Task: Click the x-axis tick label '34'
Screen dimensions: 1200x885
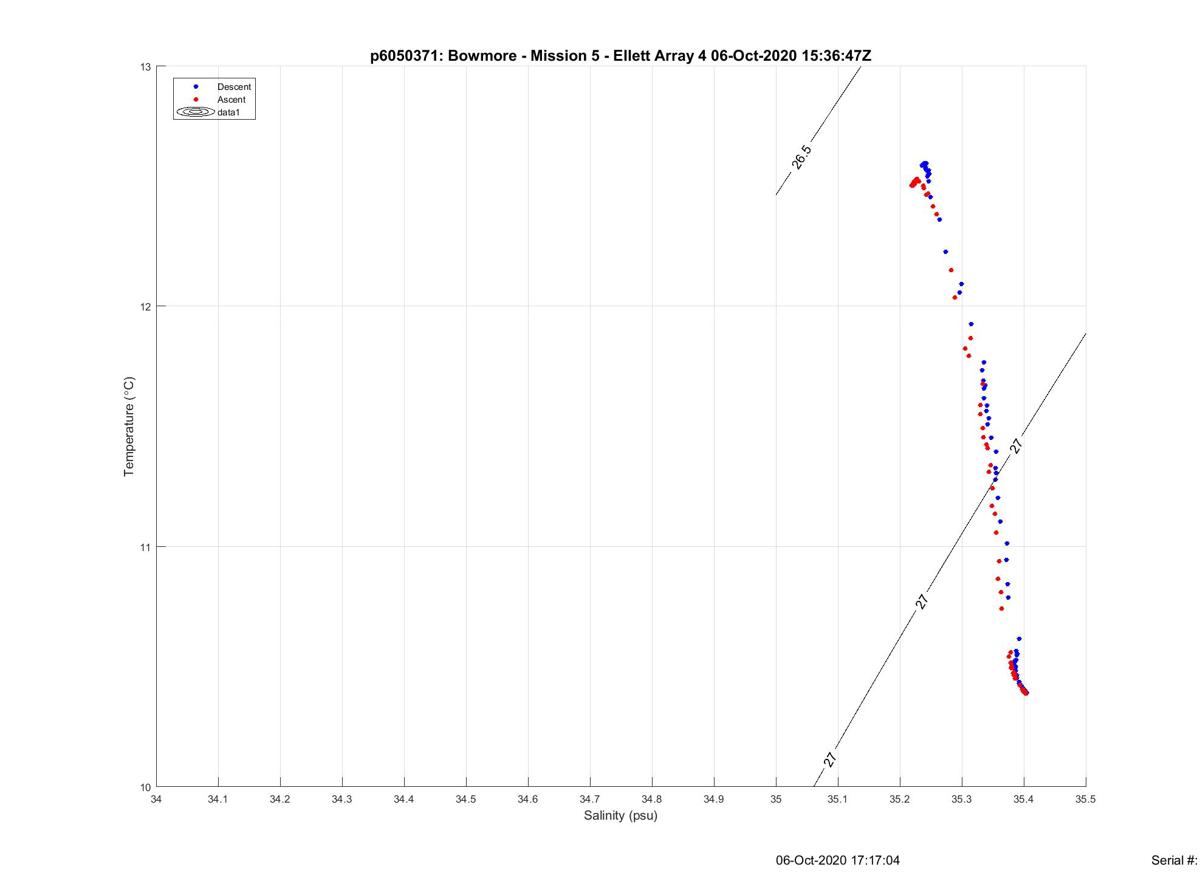Action: click(x=156, y=799)
